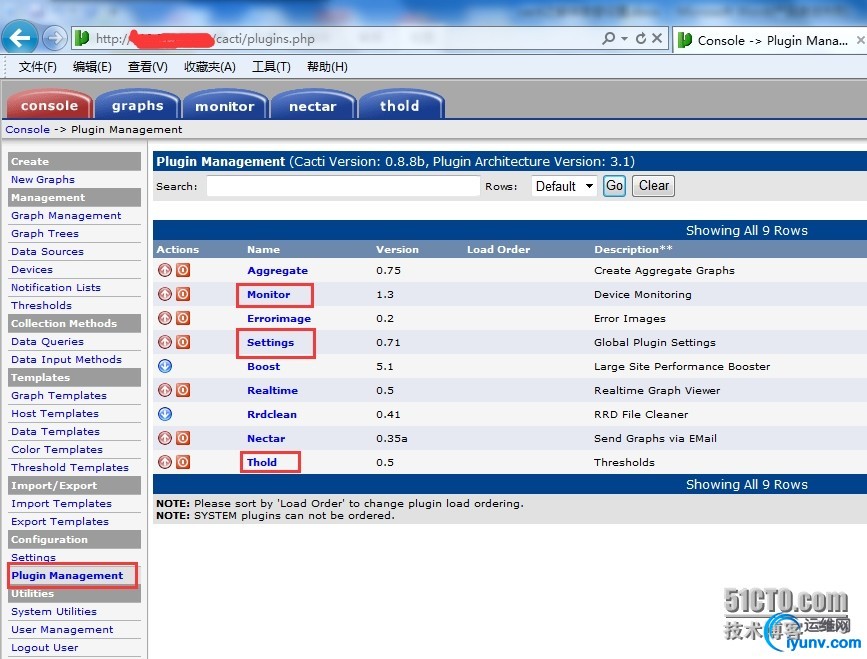Open the Rrdclean plugin link
The width and height of the screenshot is (867, 659).
click(x=272, y=414)
